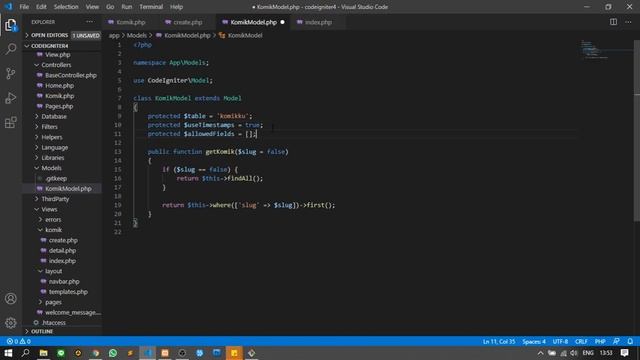
Task: Expand the ThirdParty folder
Action: [55, 199]
